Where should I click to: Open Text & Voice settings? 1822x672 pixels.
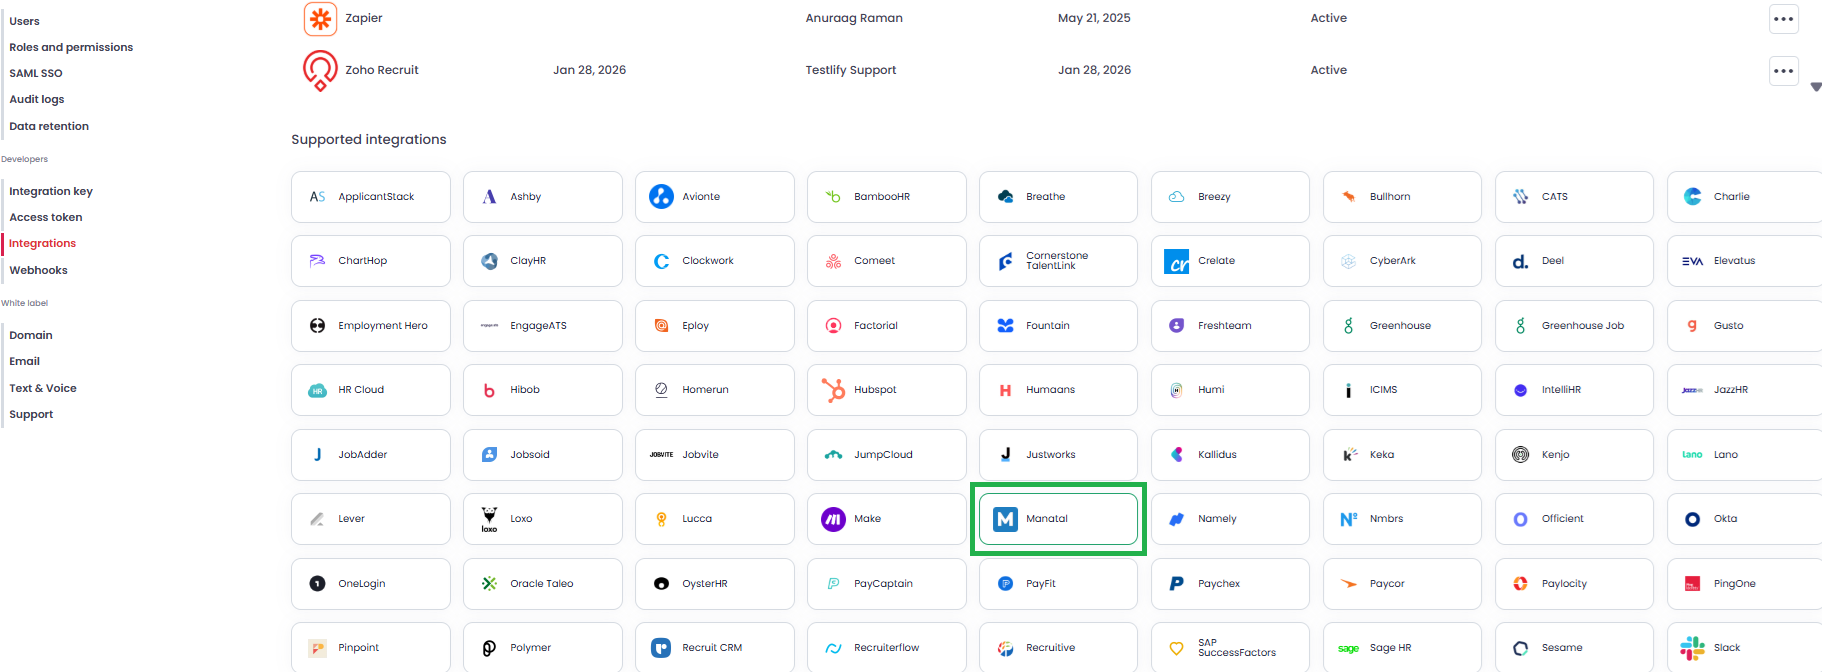coord(43,388)
